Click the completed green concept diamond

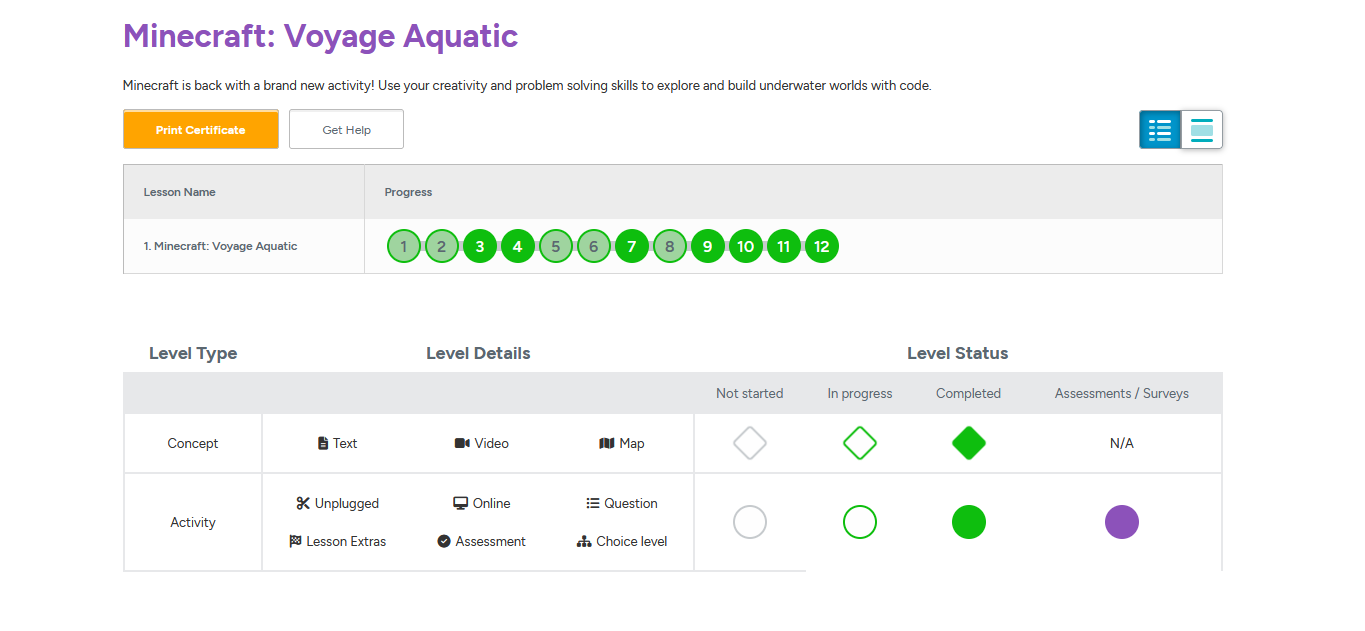(x=969, y=443)
